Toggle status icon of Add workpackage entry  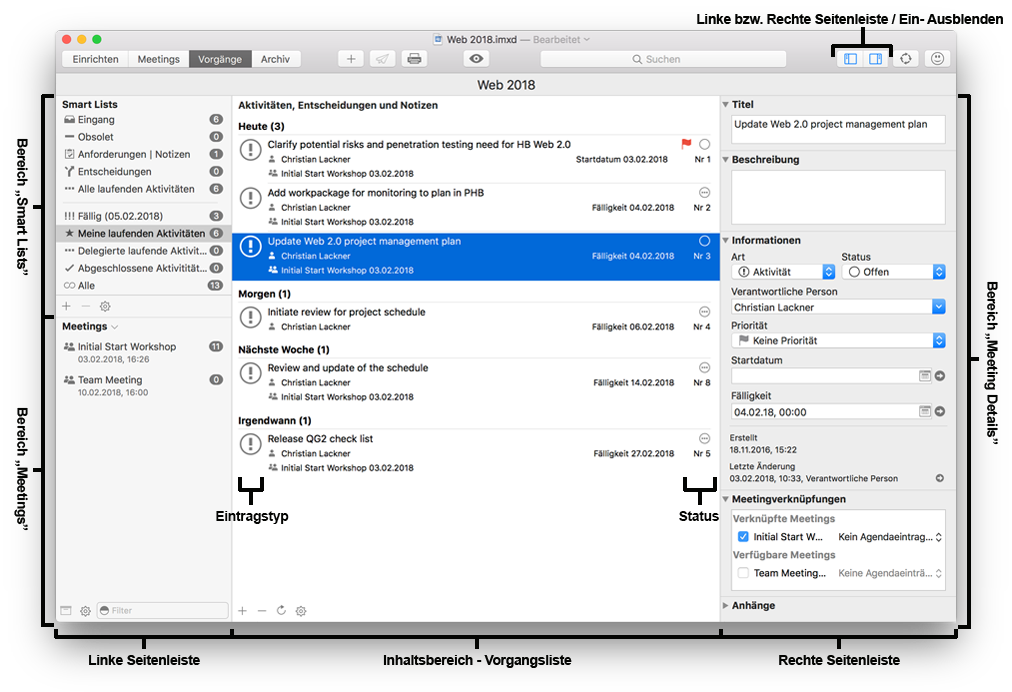click(x=705, y=192)
